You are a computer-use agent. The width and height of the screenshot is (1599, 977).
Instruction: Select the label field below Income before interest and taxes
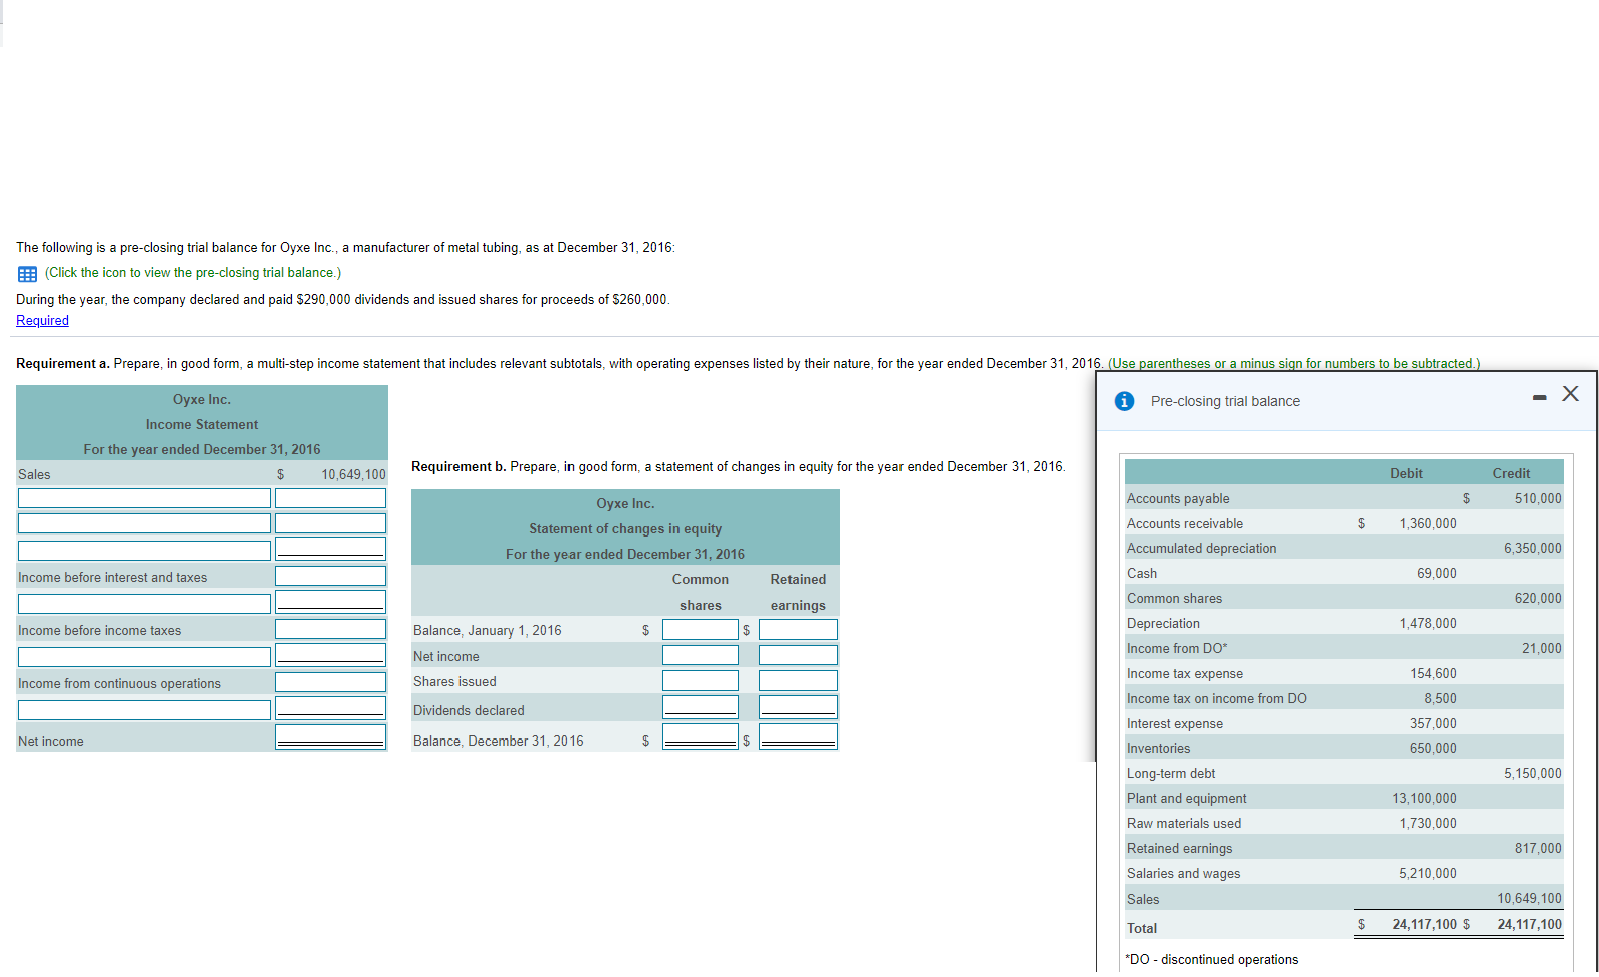point(144,604)
